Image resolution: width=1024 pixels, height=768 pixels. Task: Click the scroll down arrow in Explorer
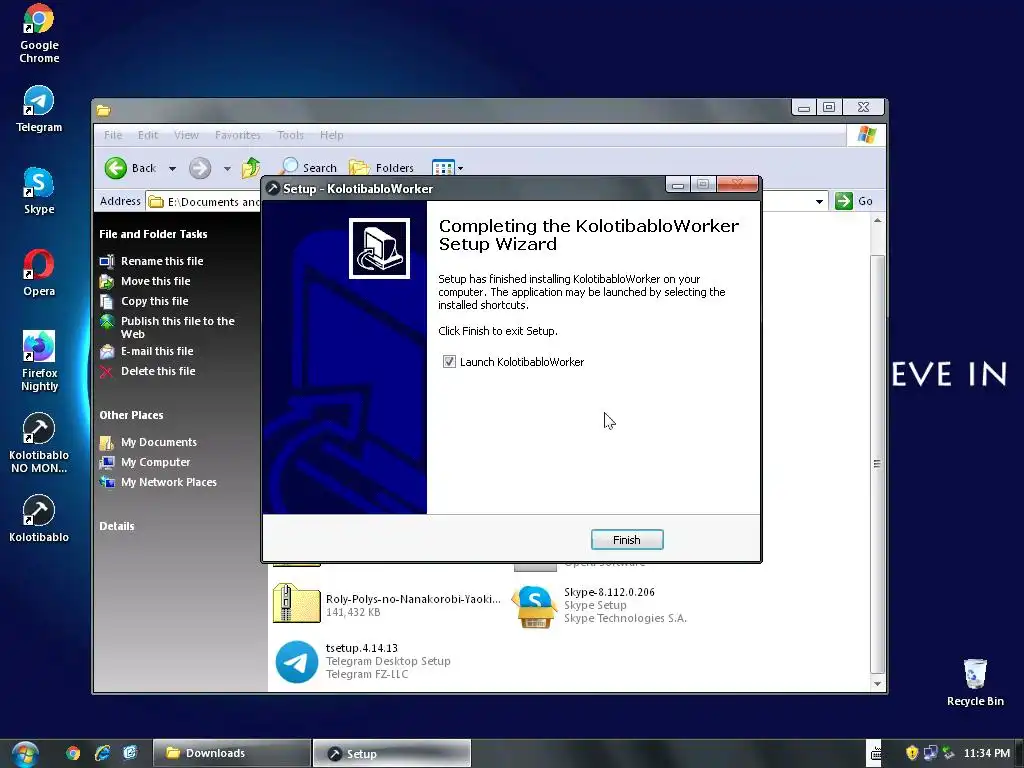(878, 684)
